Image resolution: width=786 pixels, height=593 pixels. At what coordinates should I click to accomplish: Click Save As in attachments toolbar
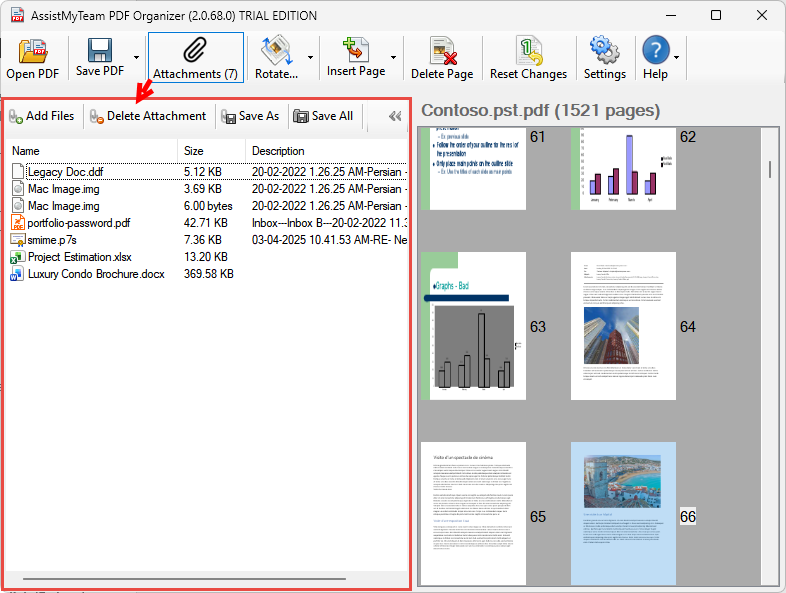pyautogui.click(x=250, y=116)
